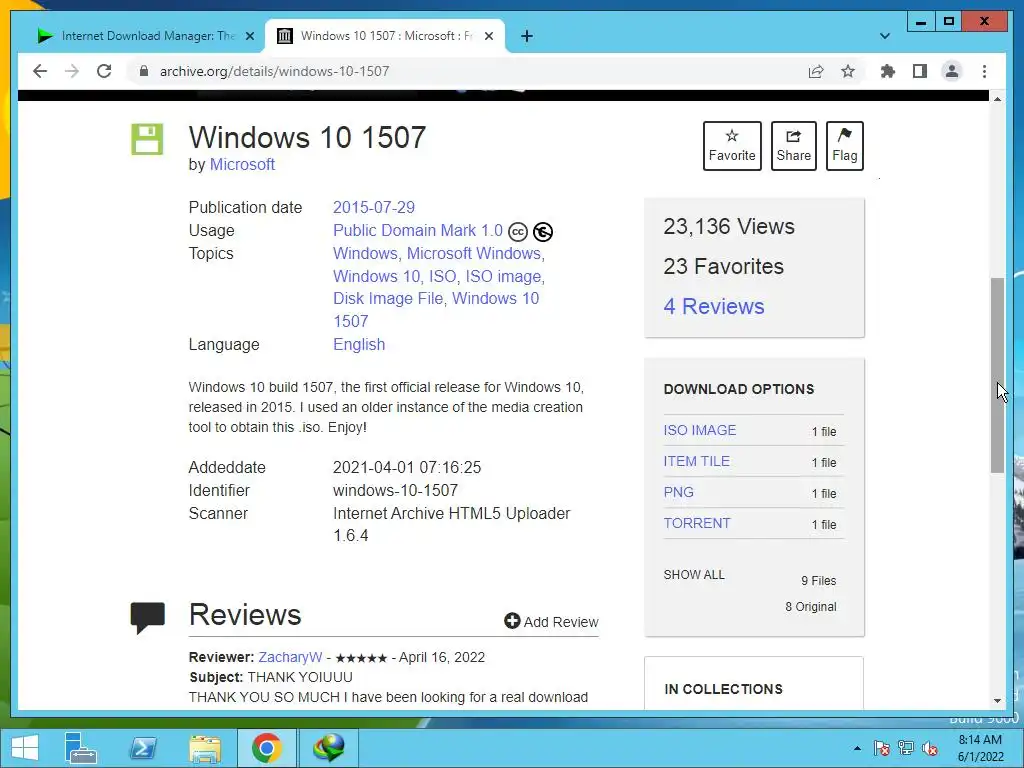Open the ISO image topic link

(x=503, y=276)
